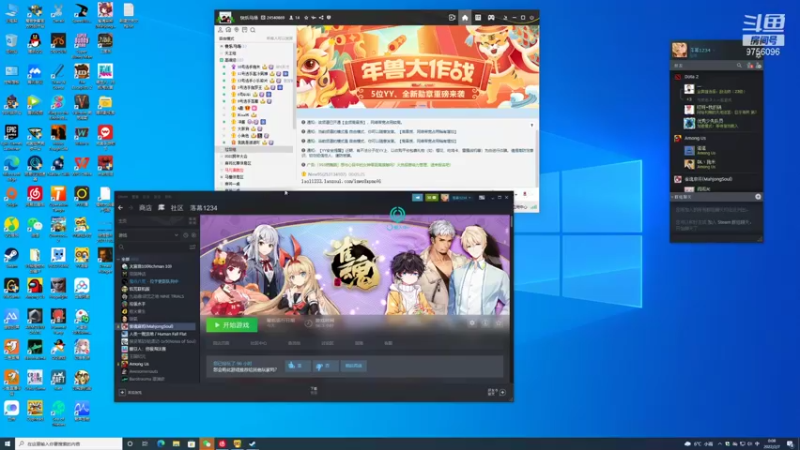
Task: Favorite the YY channel with star icon
Action: (306, 17)
